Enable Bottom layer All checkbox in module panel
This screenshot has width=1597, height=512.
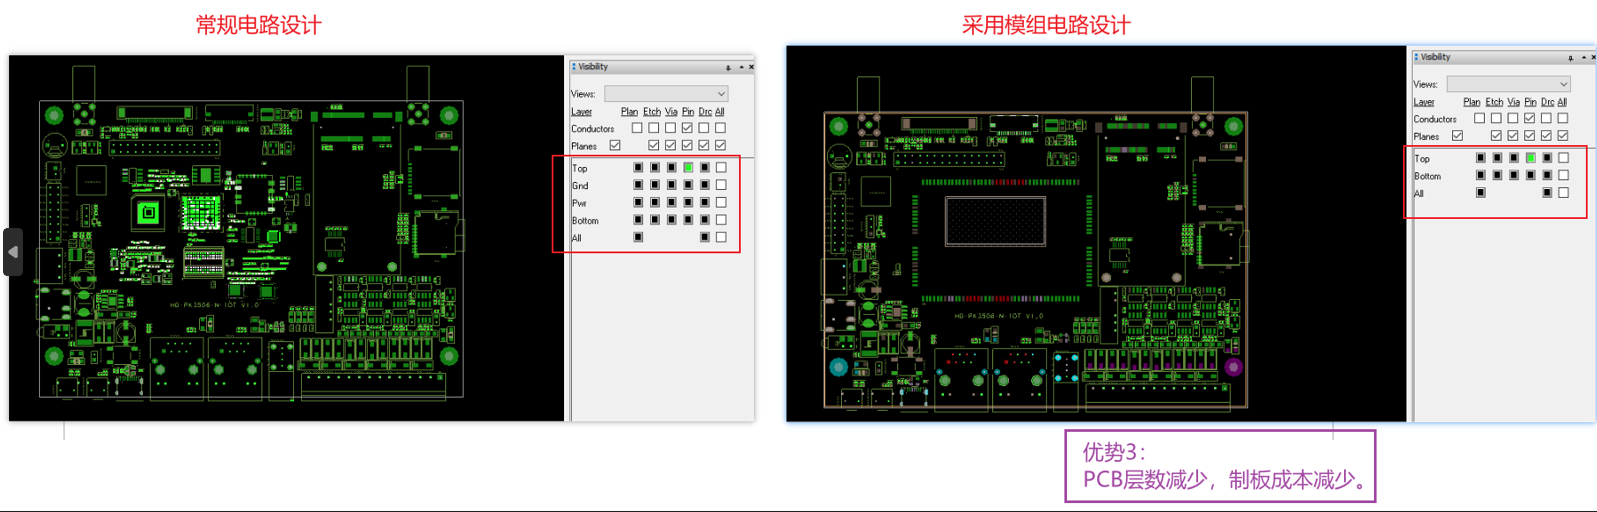[x=1564, y=175]
